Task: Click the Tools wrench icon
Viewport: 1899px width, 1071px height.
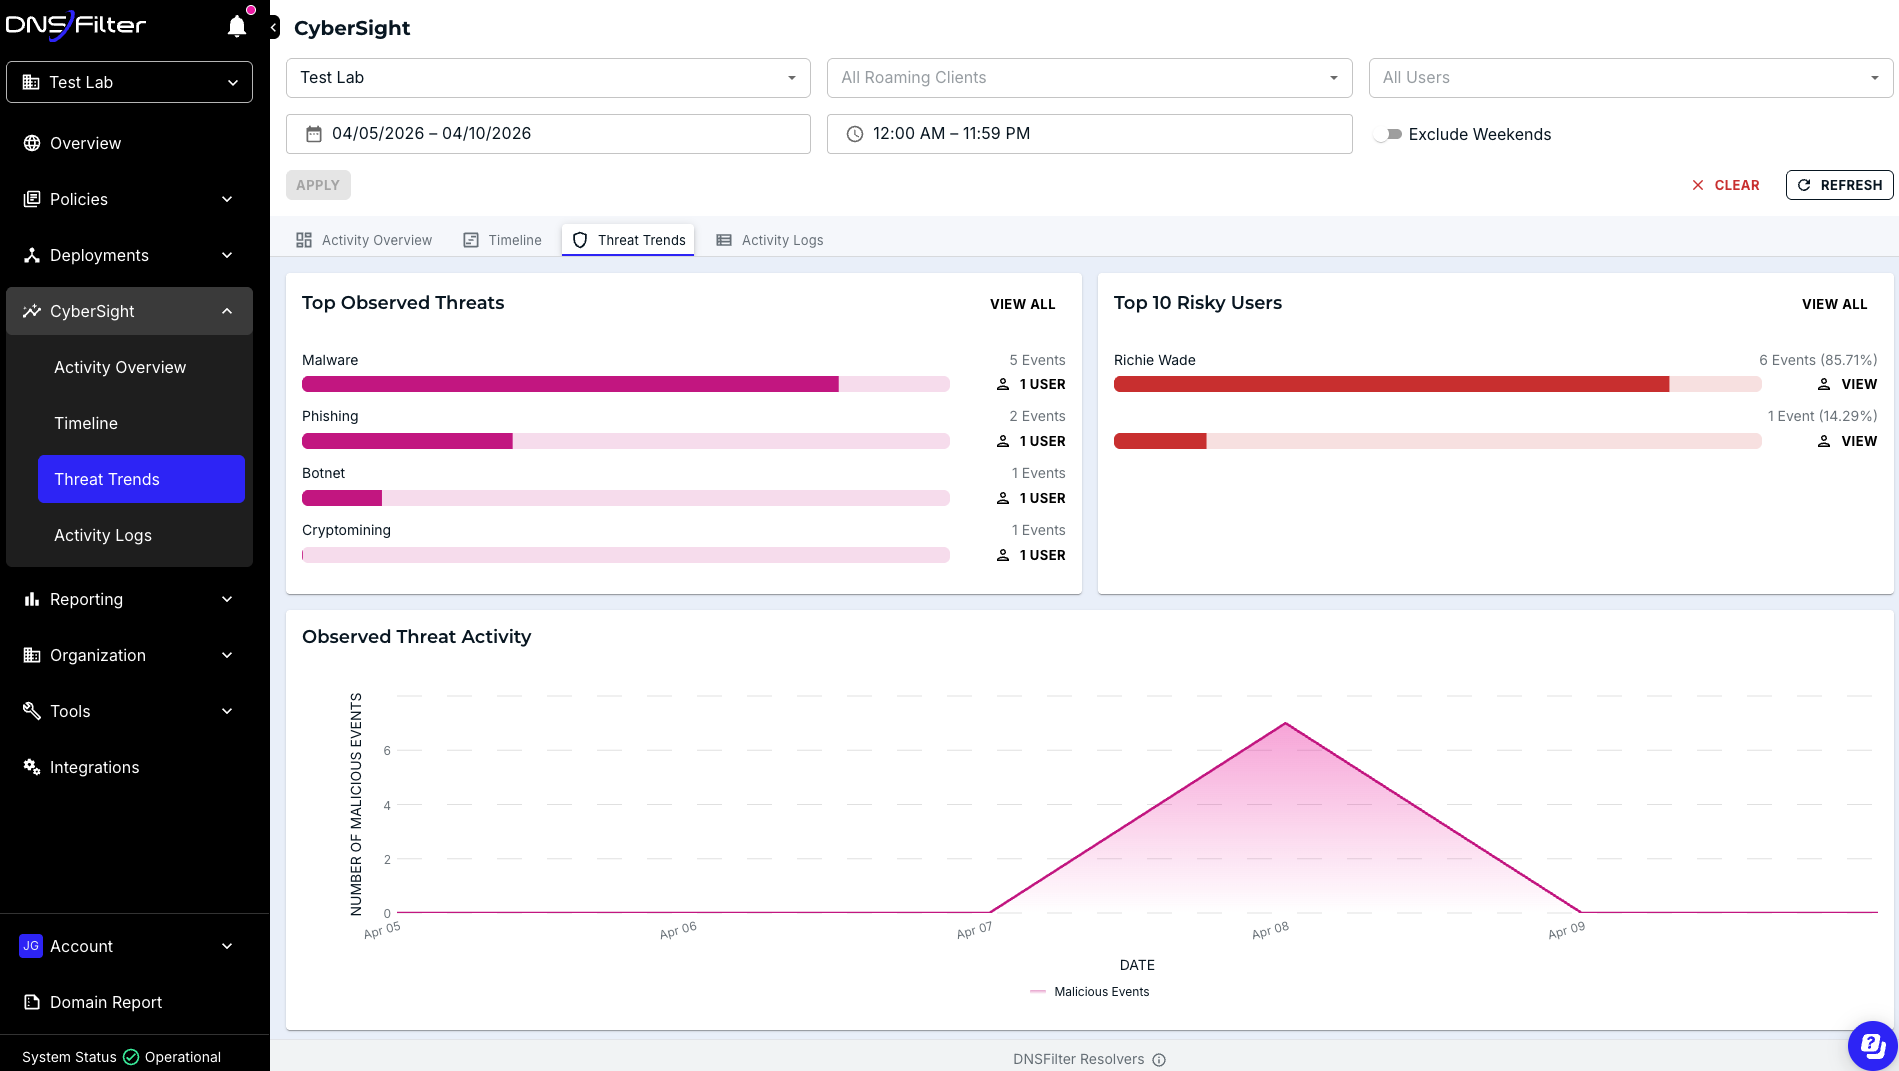Action: click(32, 711)
